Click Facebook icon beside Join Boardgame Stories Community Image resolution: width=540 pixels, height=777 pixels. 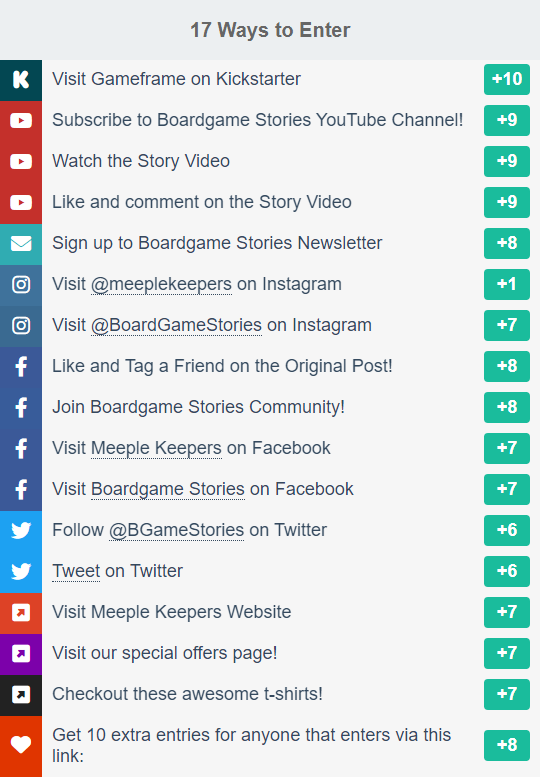[x=21, y=407]
